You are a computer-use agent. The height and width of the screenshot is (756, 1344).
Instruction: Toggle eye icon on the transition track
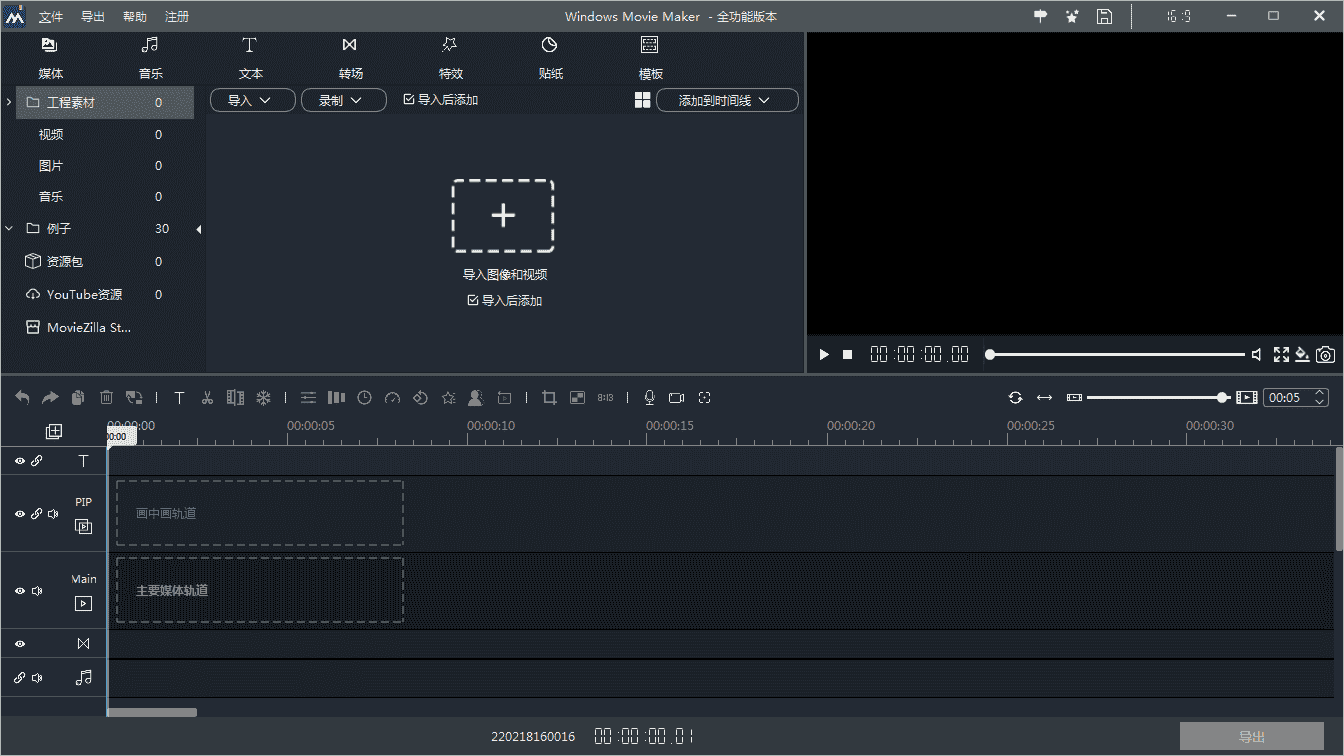click(x=20, y=644)
